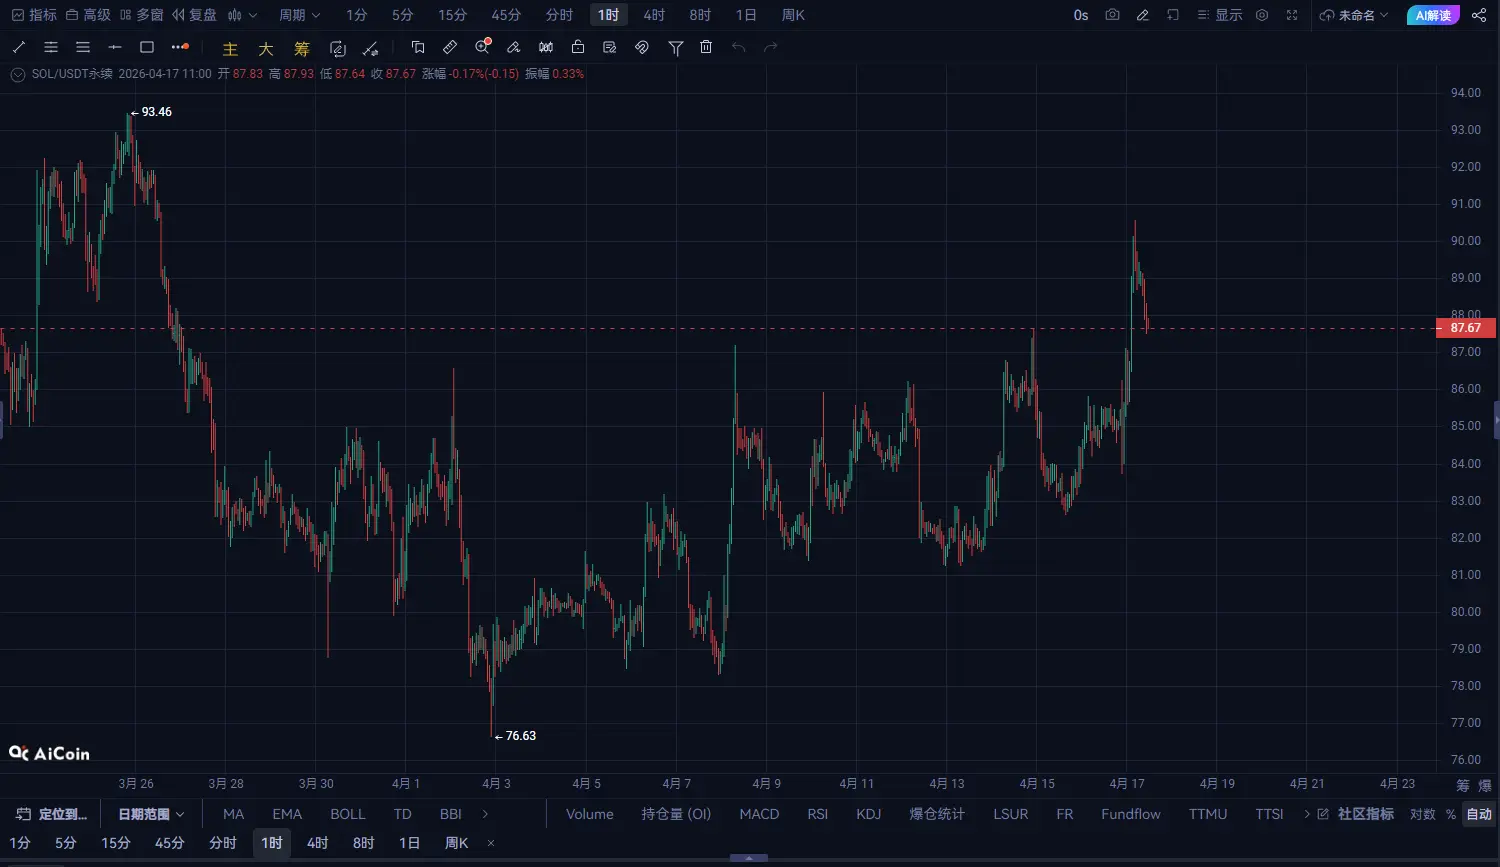This screenshot has width=1500, height=867.
Task: Switch to 4时 timeframe in top bar
Action: (x=654, y=15)
